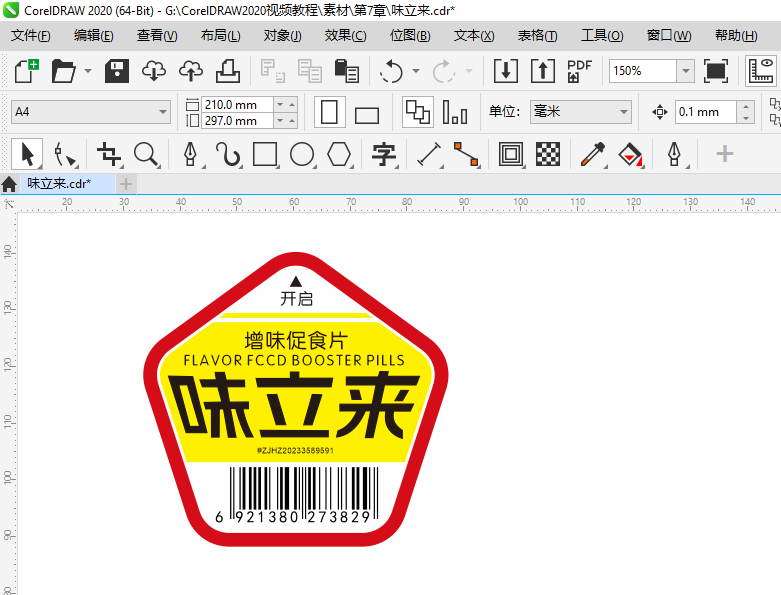Select the Interactive fill tool

630,154
